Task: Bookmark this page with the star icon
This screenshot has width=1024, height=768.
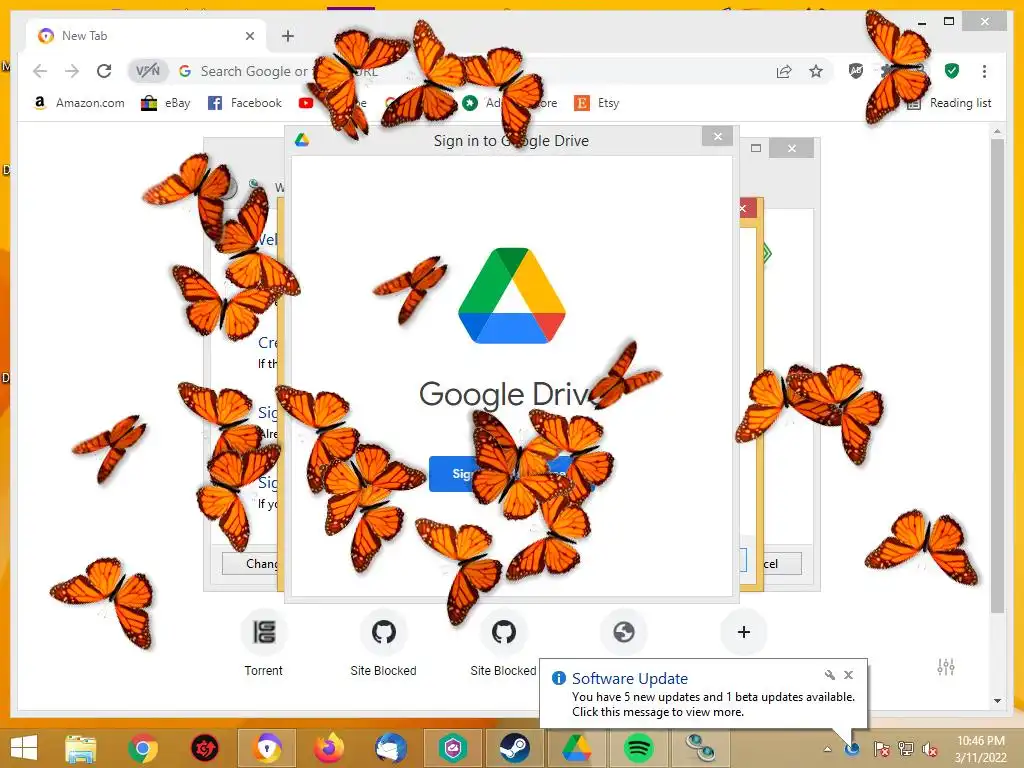Action: pyautogui.click(x=816, y=71)
